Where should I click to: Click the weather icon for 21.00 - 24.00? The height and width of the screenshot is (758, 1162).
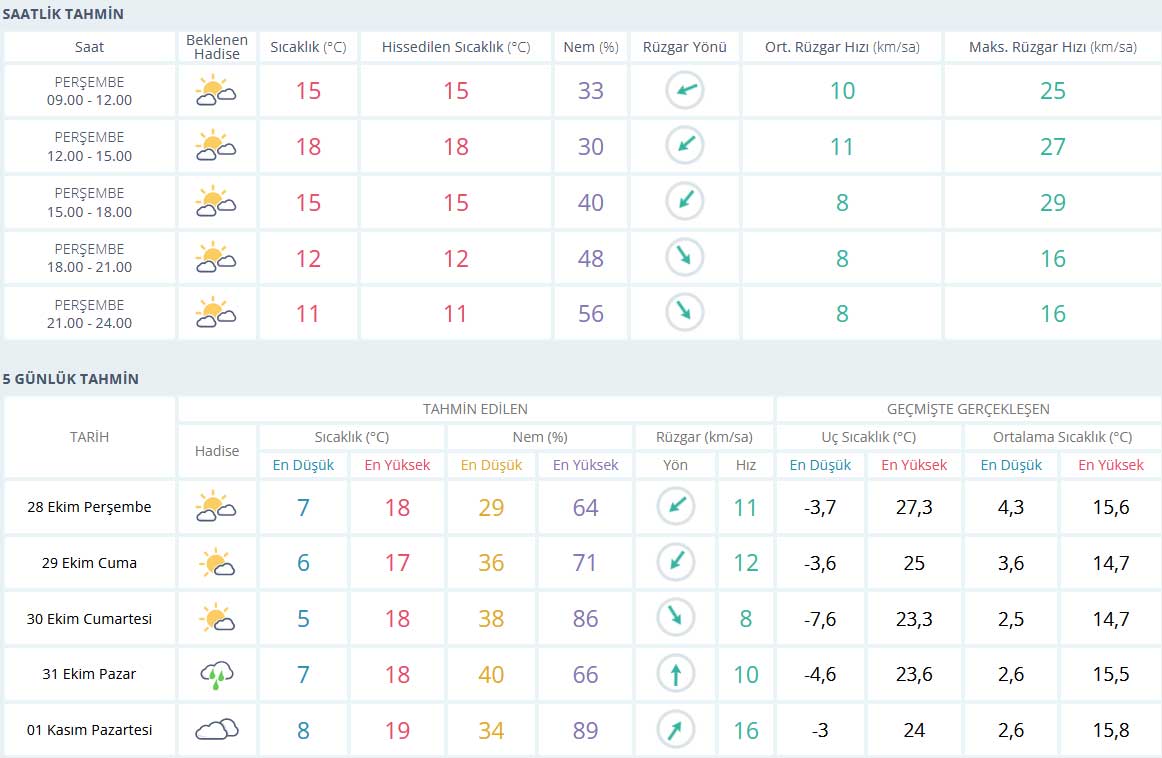(216, 313)
